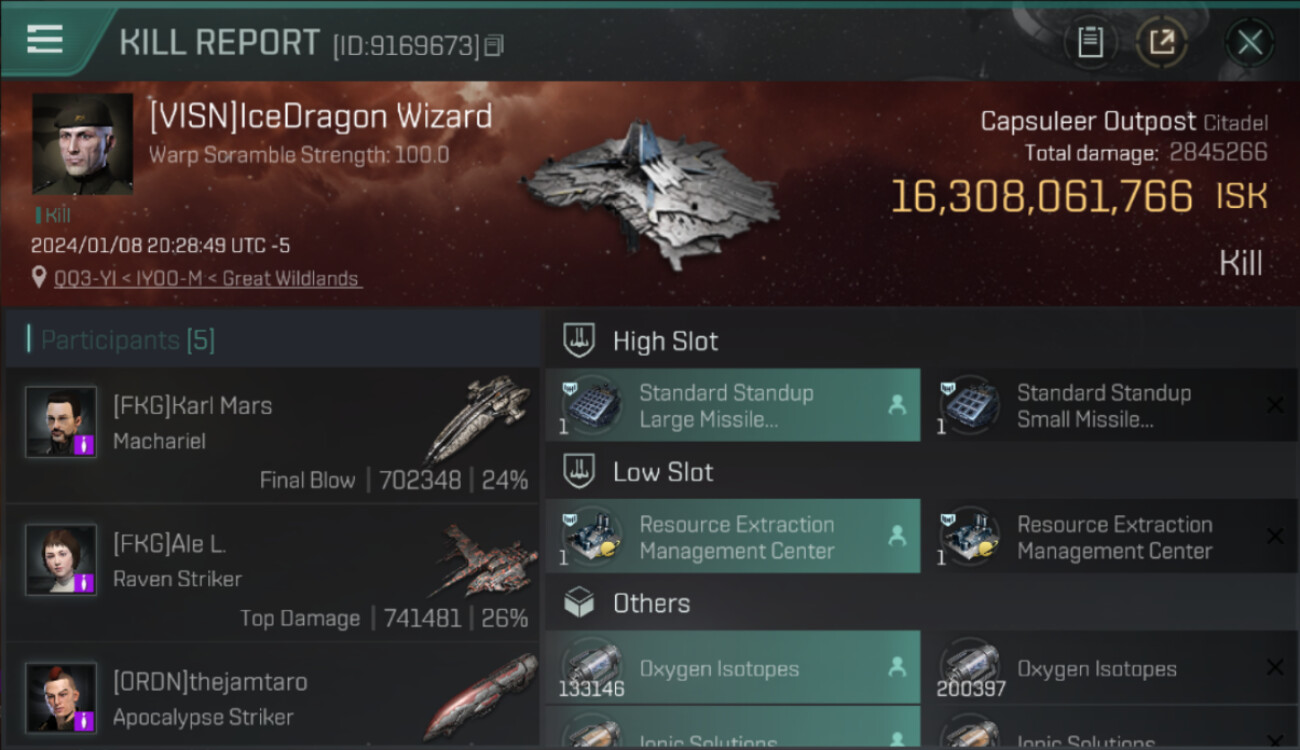Click the Machariel ship image
The image size is (1300, 750).
[479, 418]
